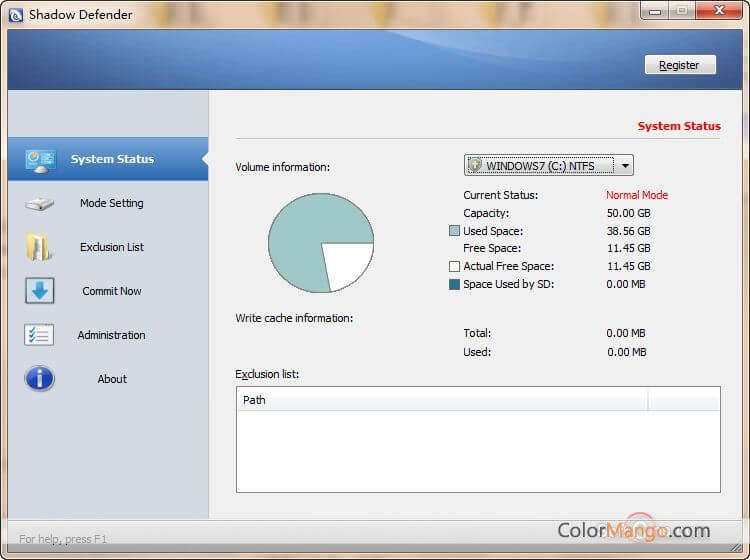The height and width of the screenshot is (560, 750).
Task: Click the For help, press F1 status text
Action: (63, 539)
